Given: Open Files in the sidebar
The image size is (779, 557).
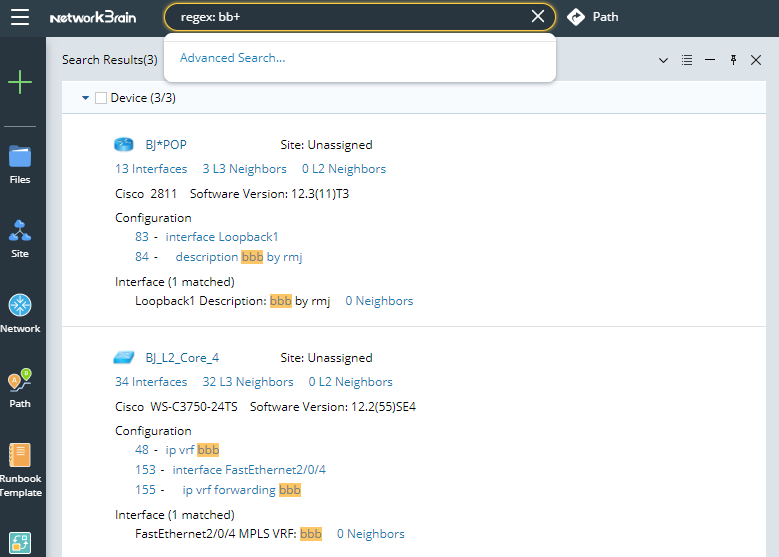Looking at the screenshot, I should click(x=20, y=165).
